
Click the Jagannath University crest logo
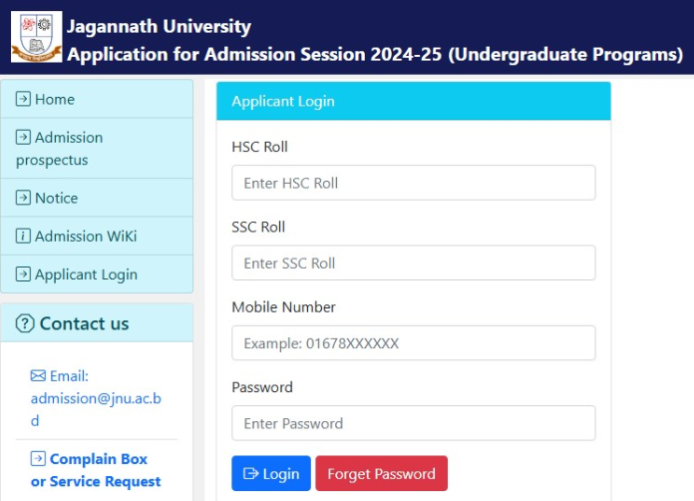tap(36, 37)
